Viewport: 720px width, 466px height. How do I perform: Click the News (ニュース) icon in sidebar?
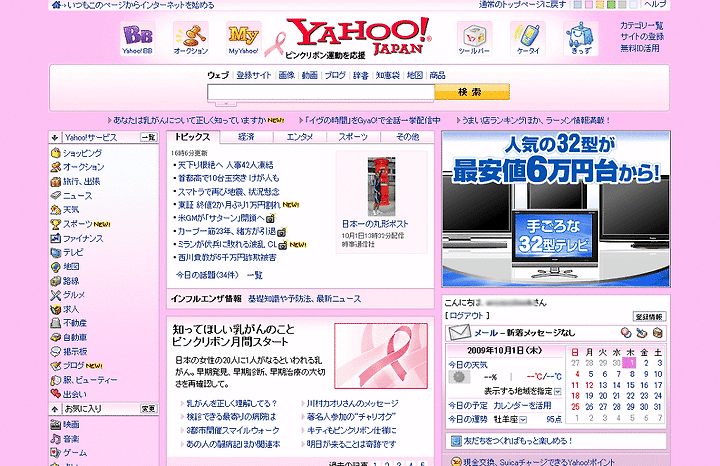tap(56, 196)
